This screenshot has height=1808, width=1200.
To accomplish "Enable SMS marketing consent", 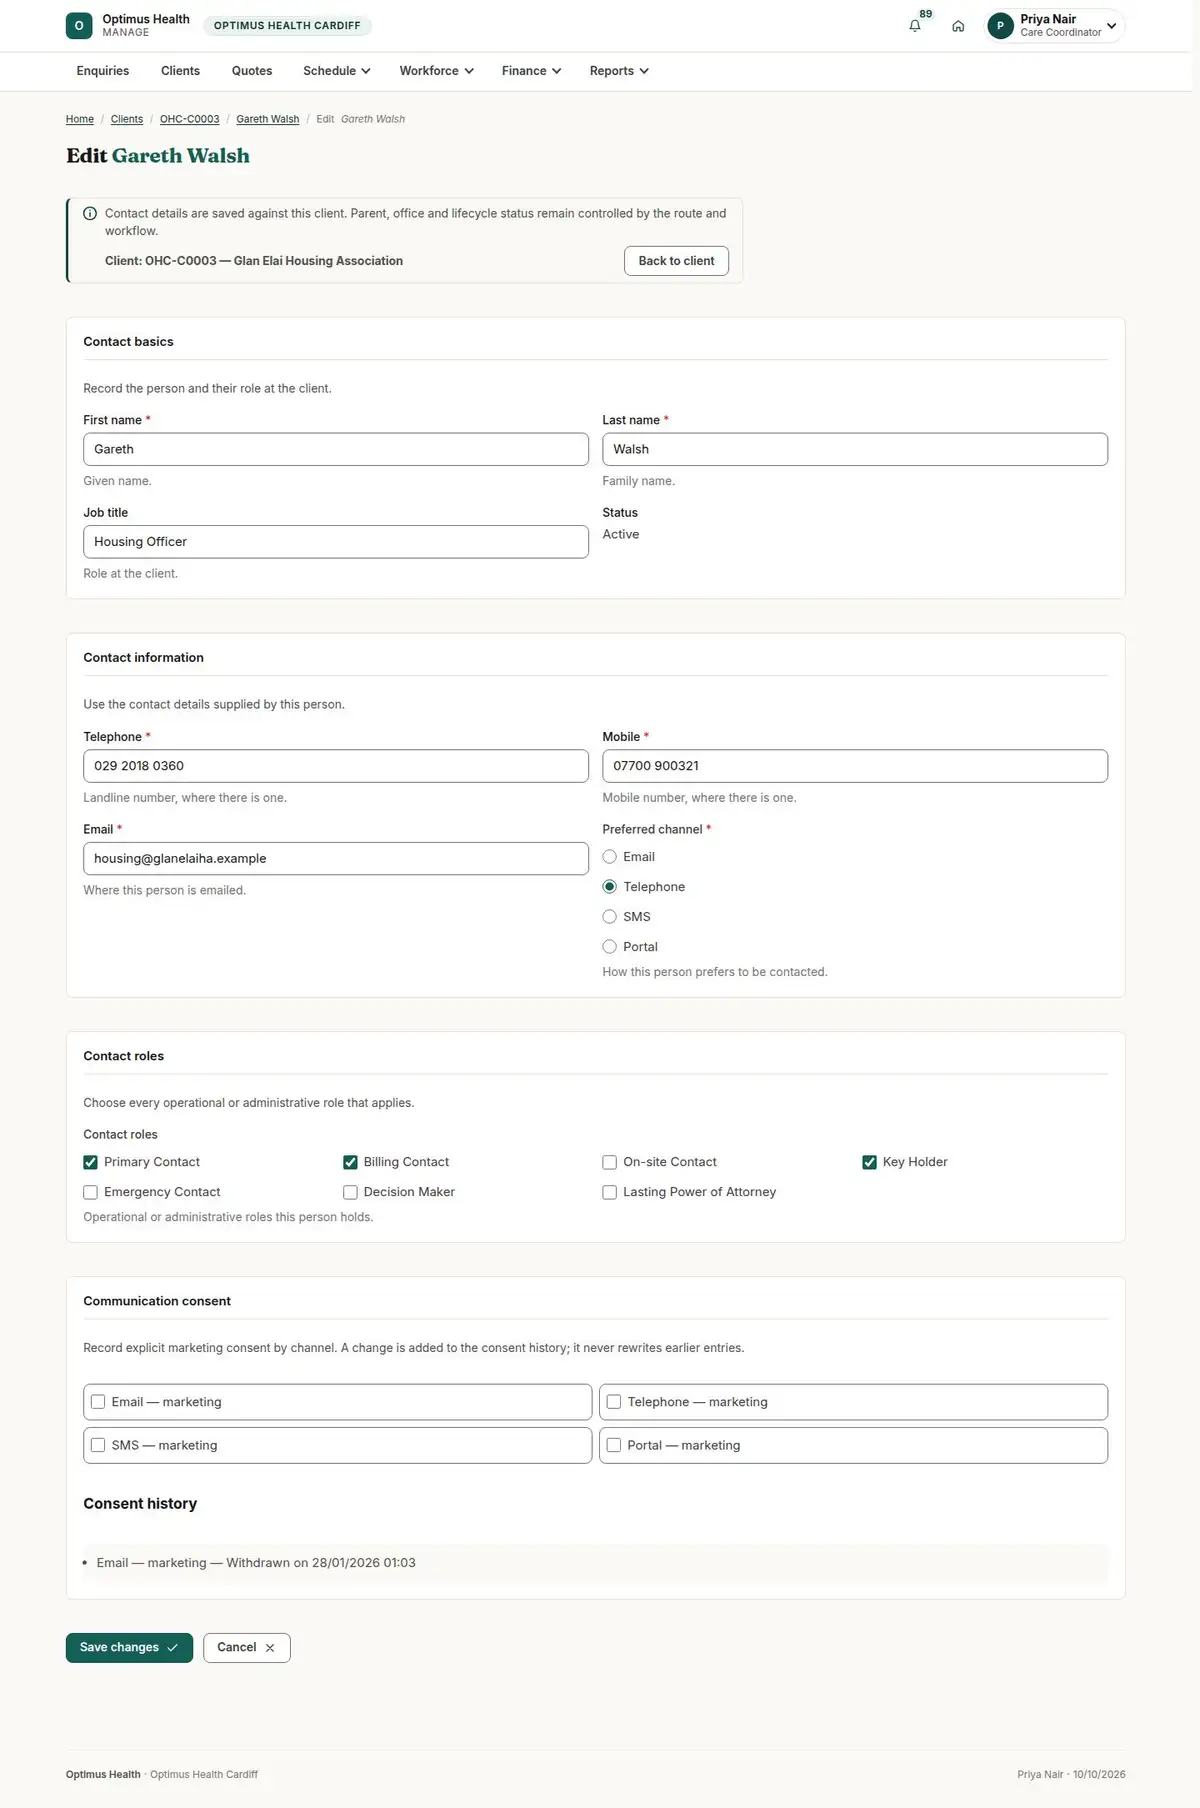I will point(98,1445).
